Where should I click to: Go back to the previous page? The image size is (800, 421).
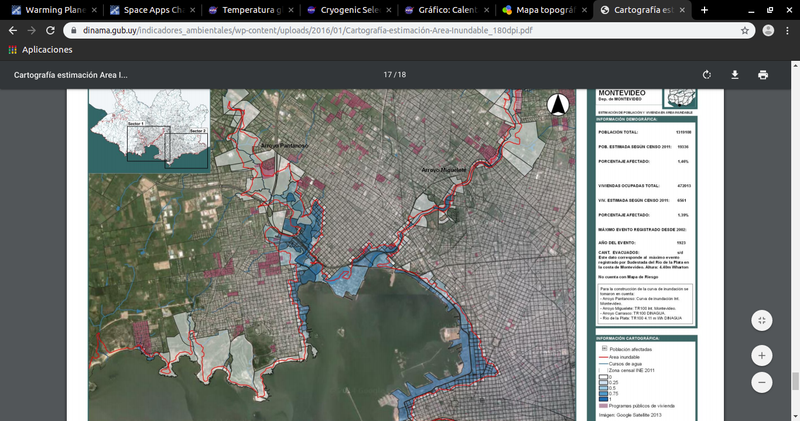[12, 31]
